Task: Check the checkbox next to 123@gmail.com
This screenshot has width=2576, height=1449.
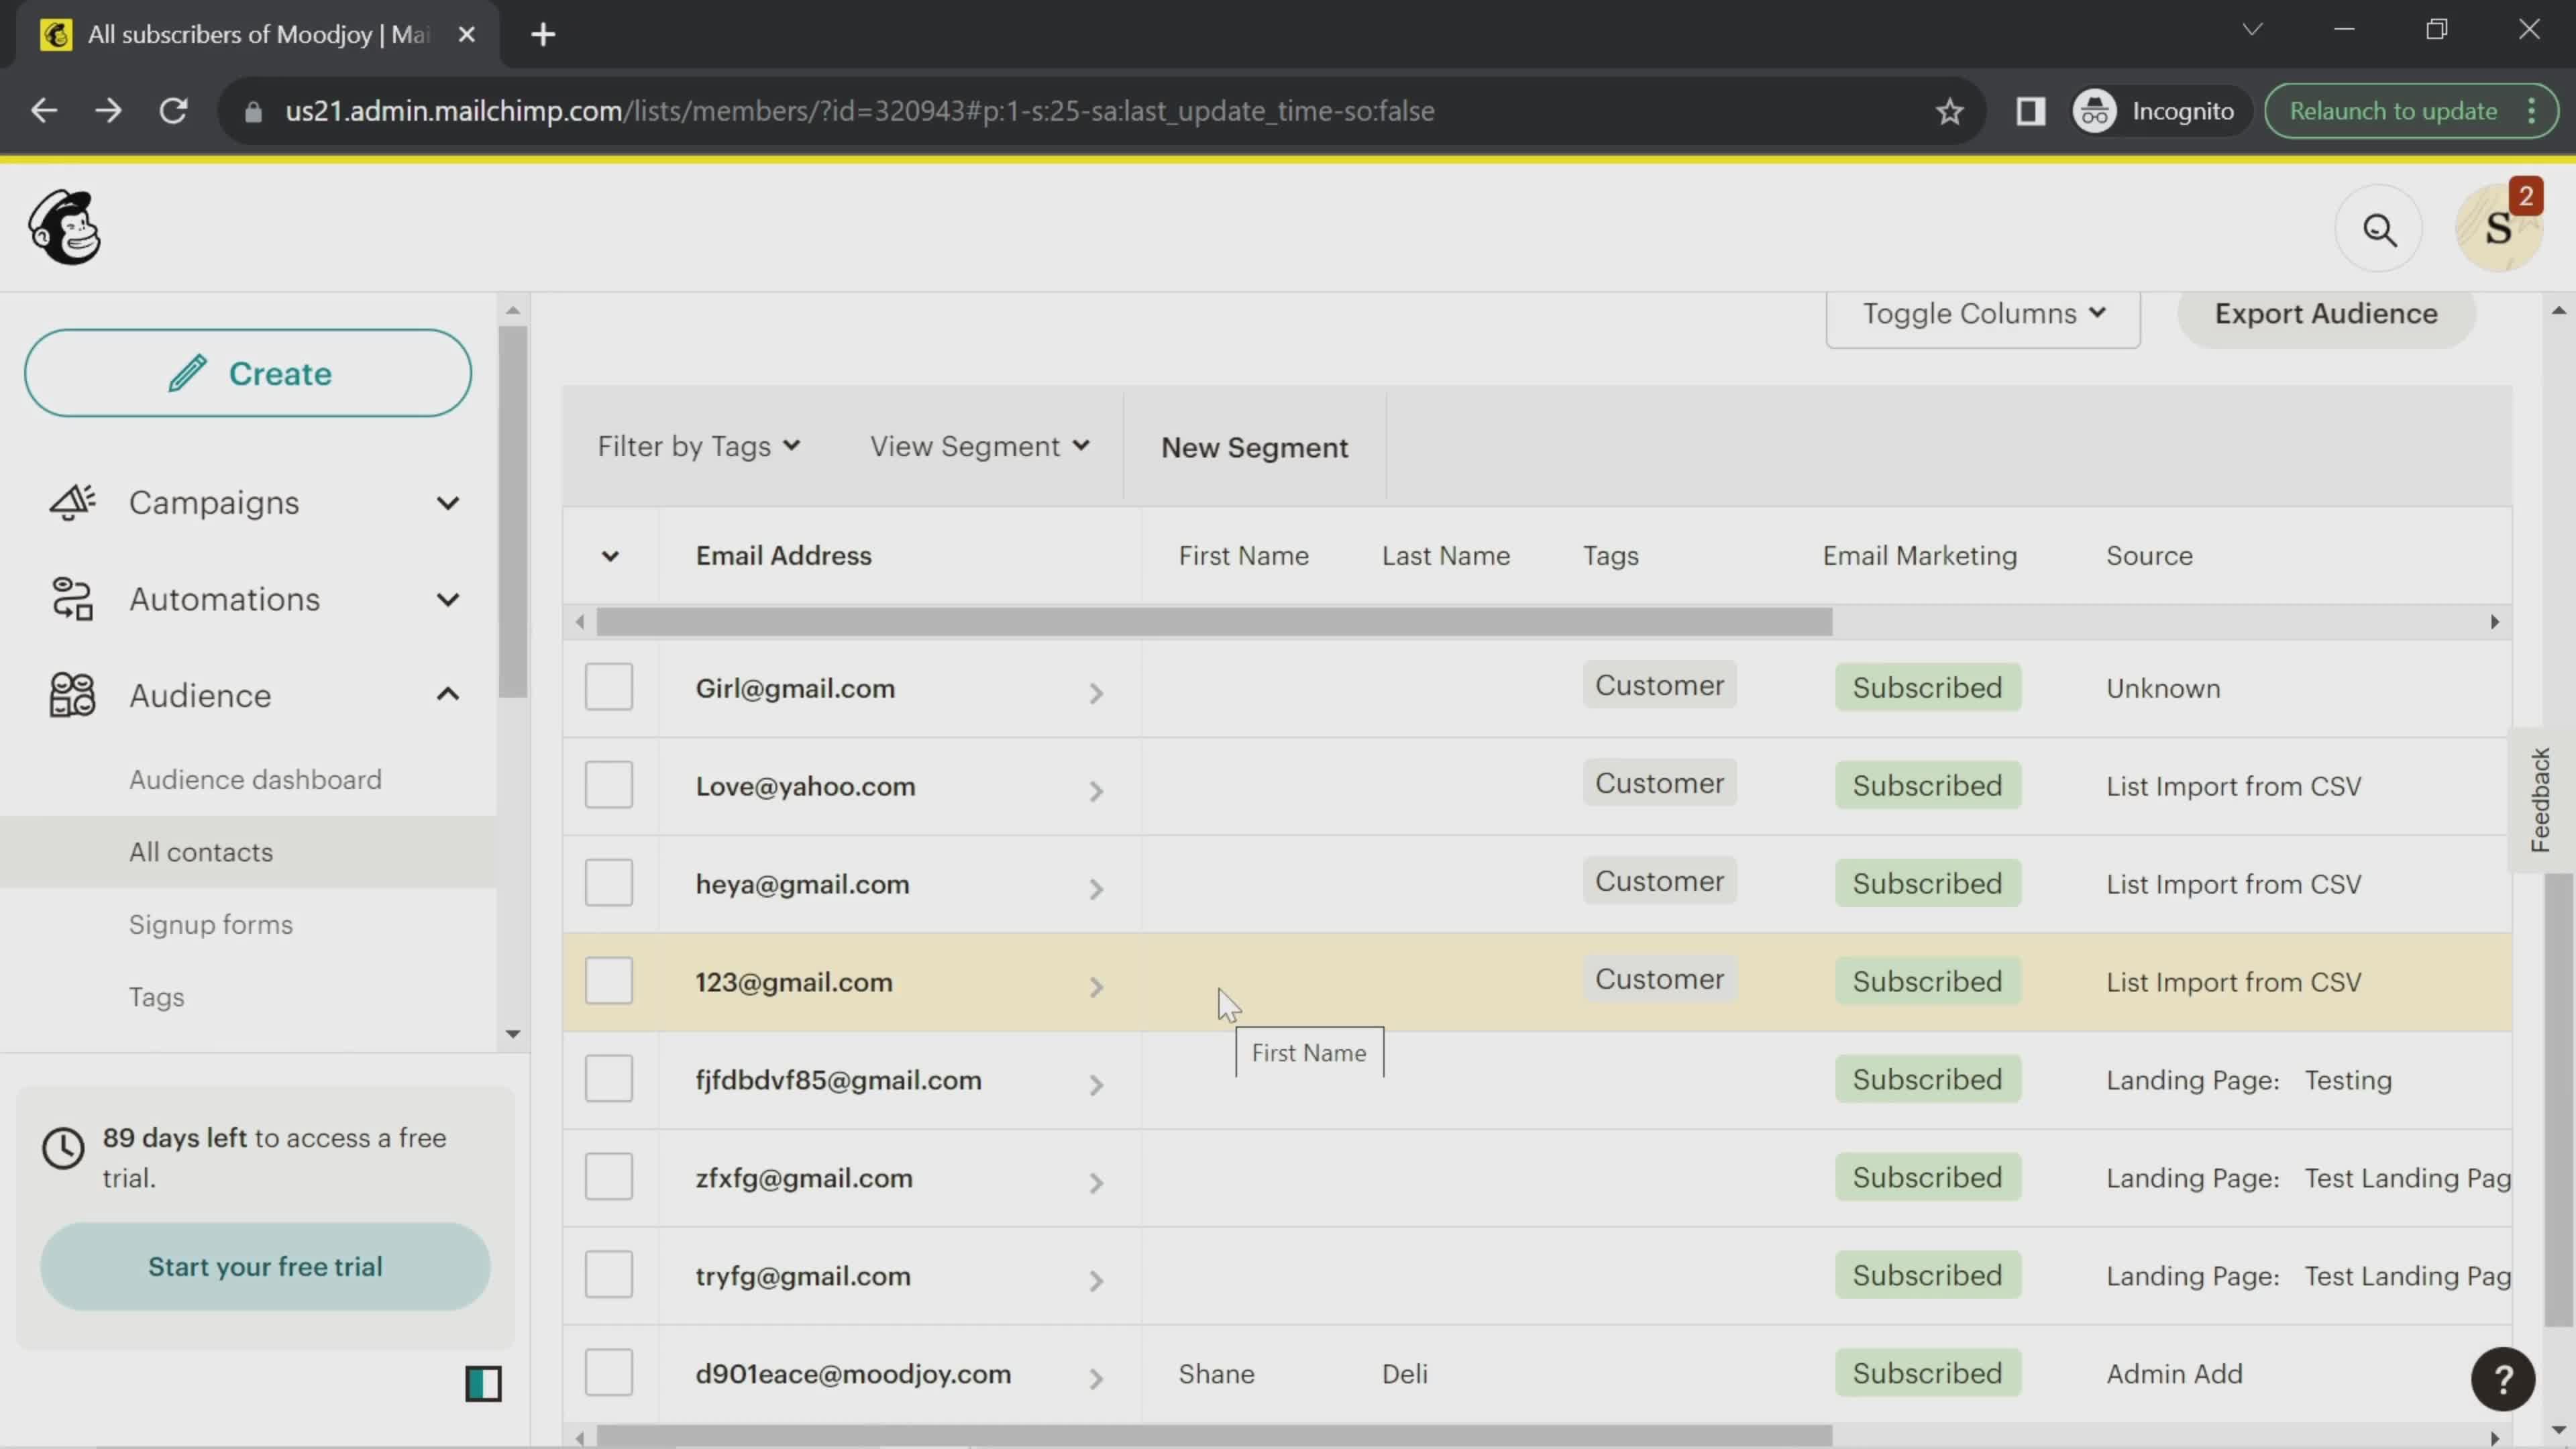Action: pyautogui.click(x=608, y=983)
